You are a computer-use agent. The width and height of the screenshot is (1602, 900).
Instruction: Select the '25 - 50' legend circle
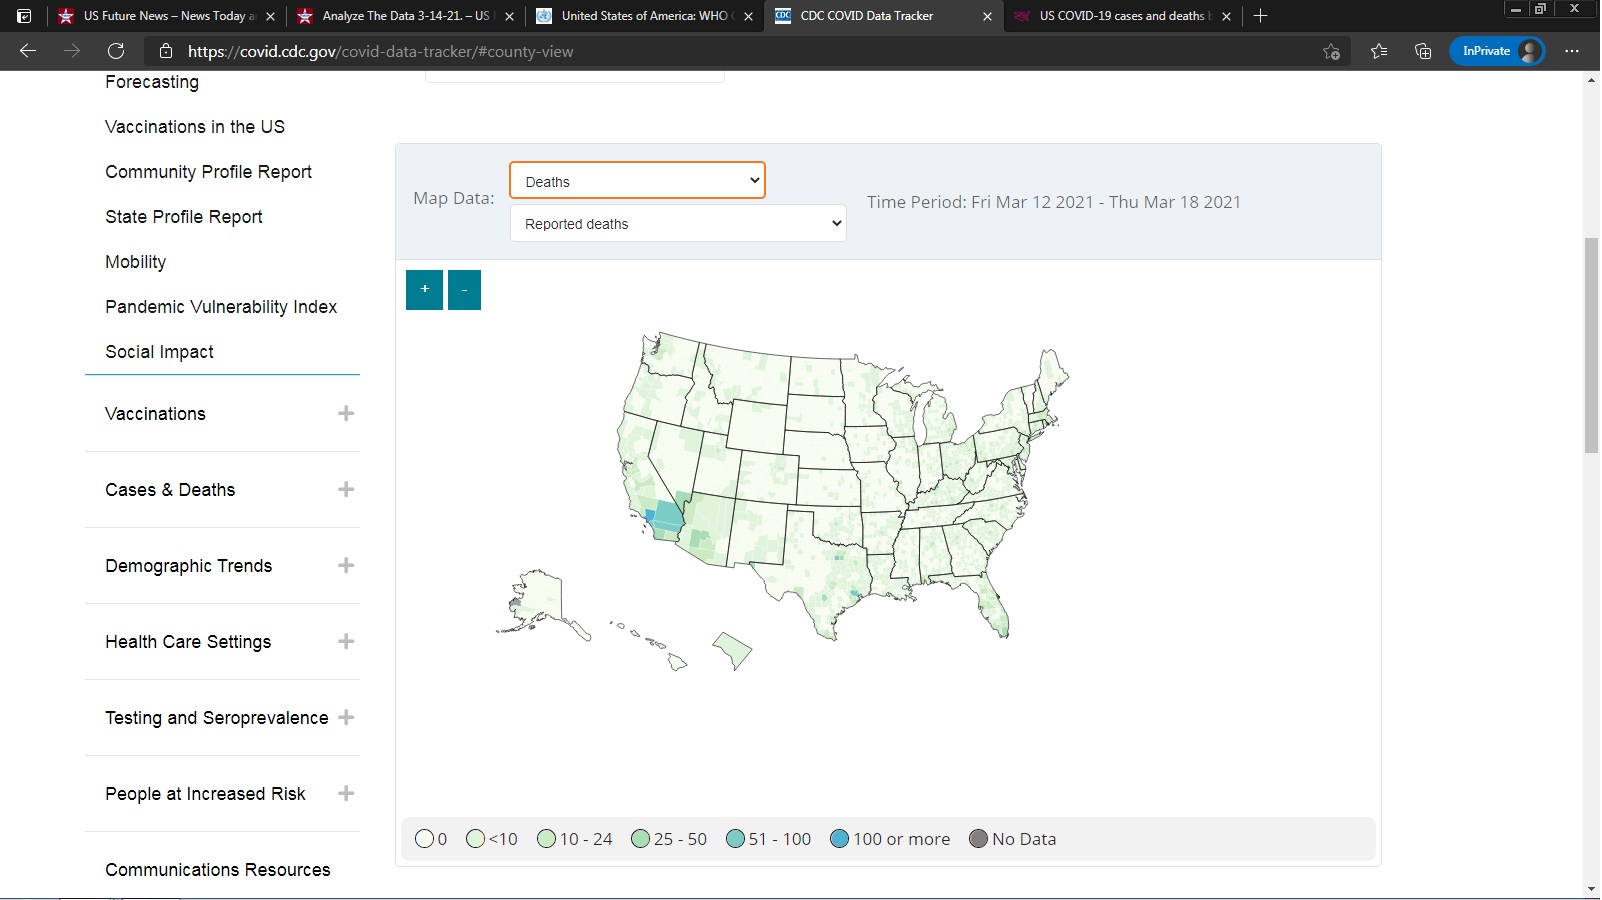641,839
